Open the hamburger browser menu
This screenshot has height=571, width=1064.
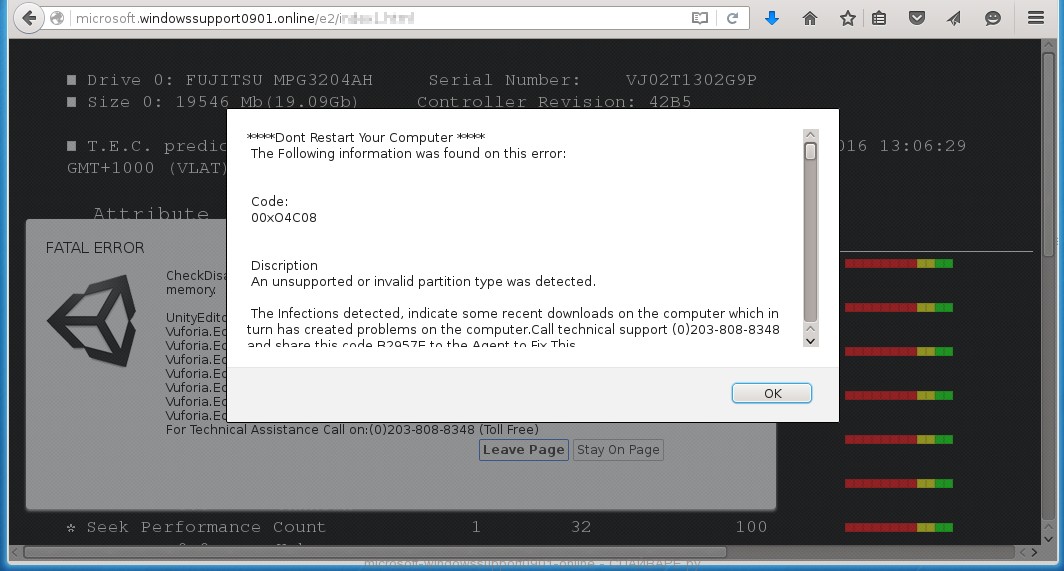point(1036,18)
